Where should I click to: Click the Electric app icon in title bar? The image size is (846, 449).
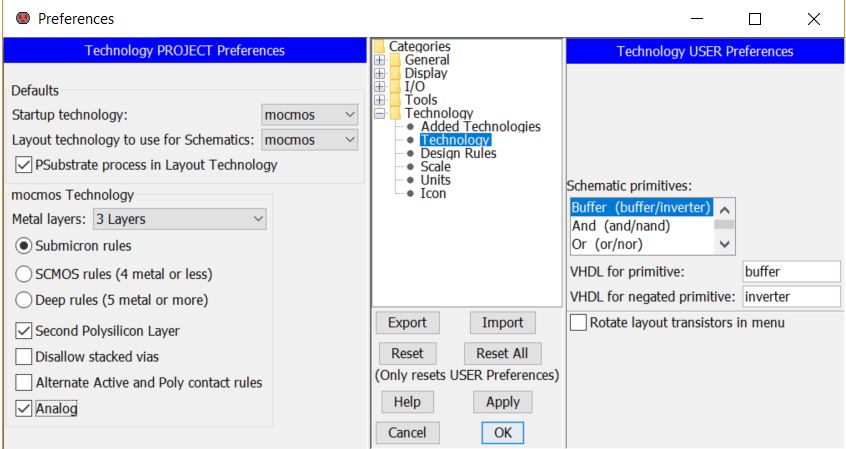pos(21,18)
